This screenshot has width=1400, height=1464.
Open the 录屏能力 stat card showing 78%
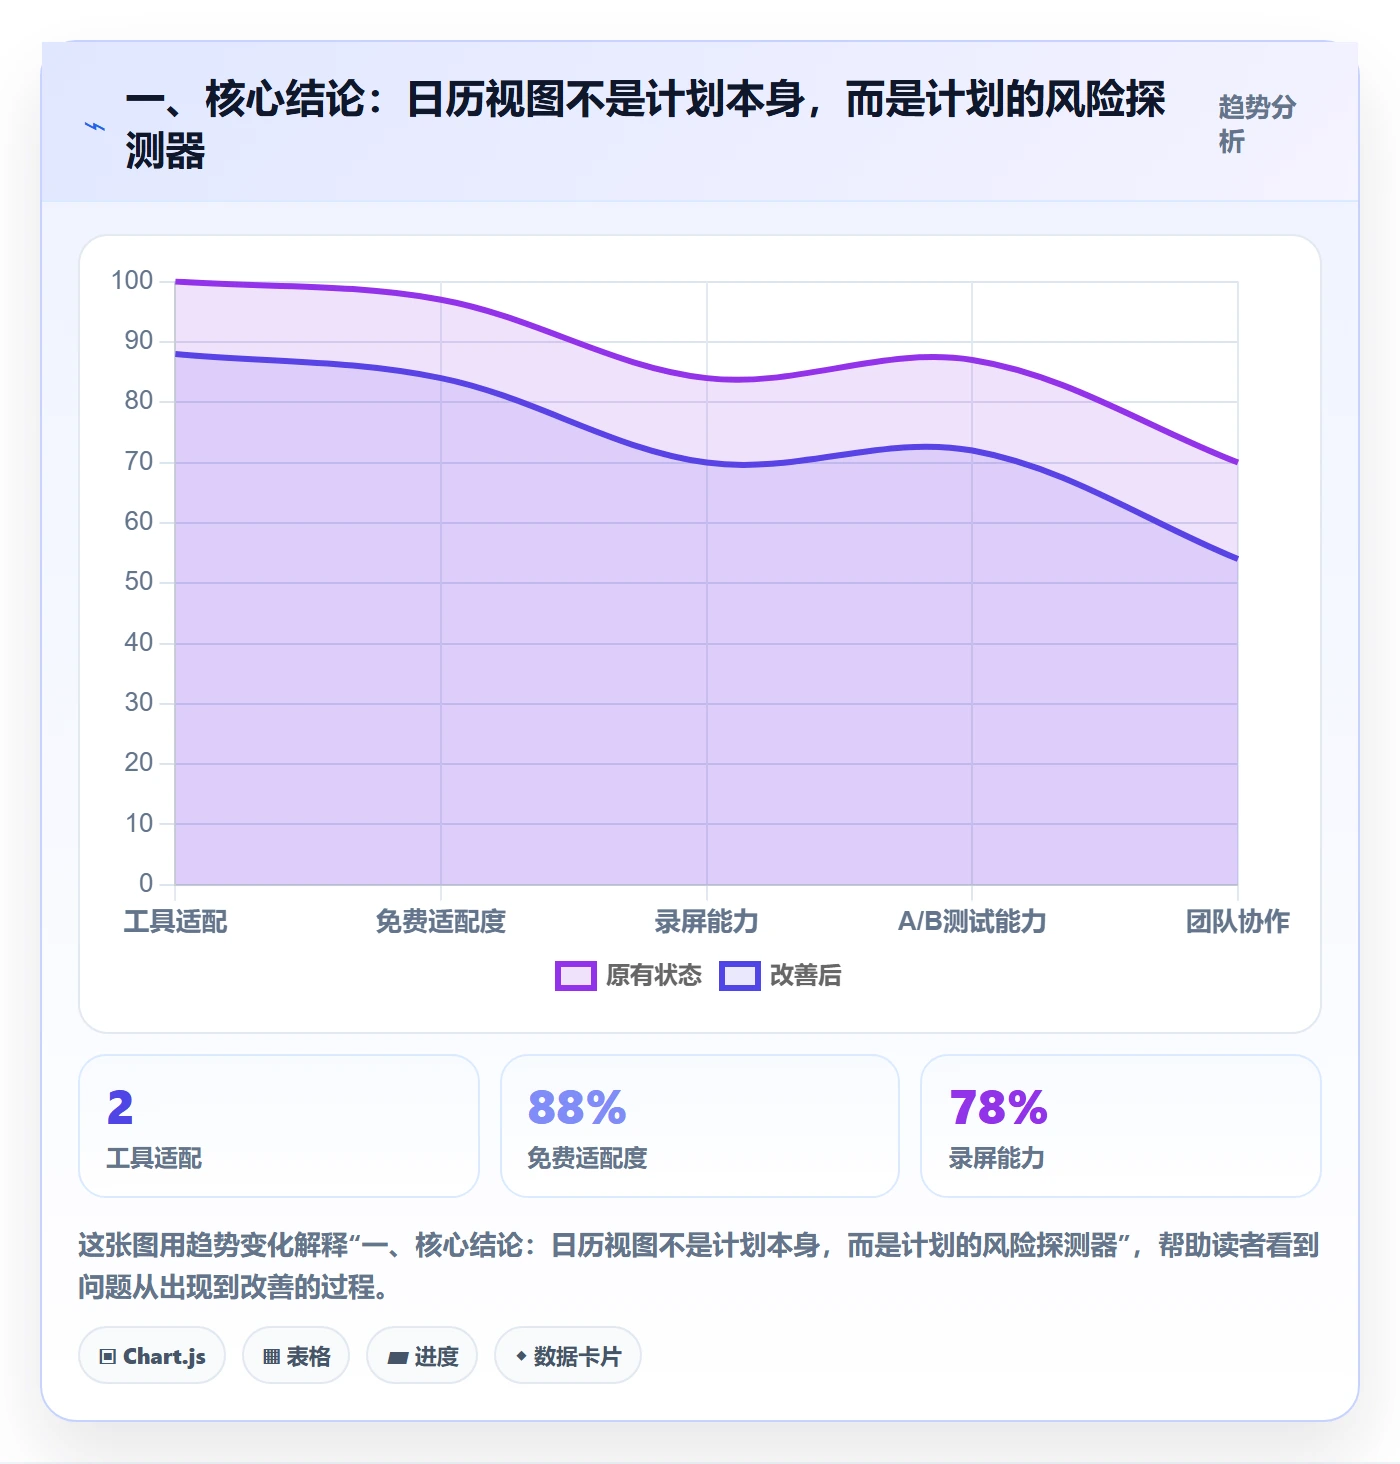click(x=1121, y=1126)
